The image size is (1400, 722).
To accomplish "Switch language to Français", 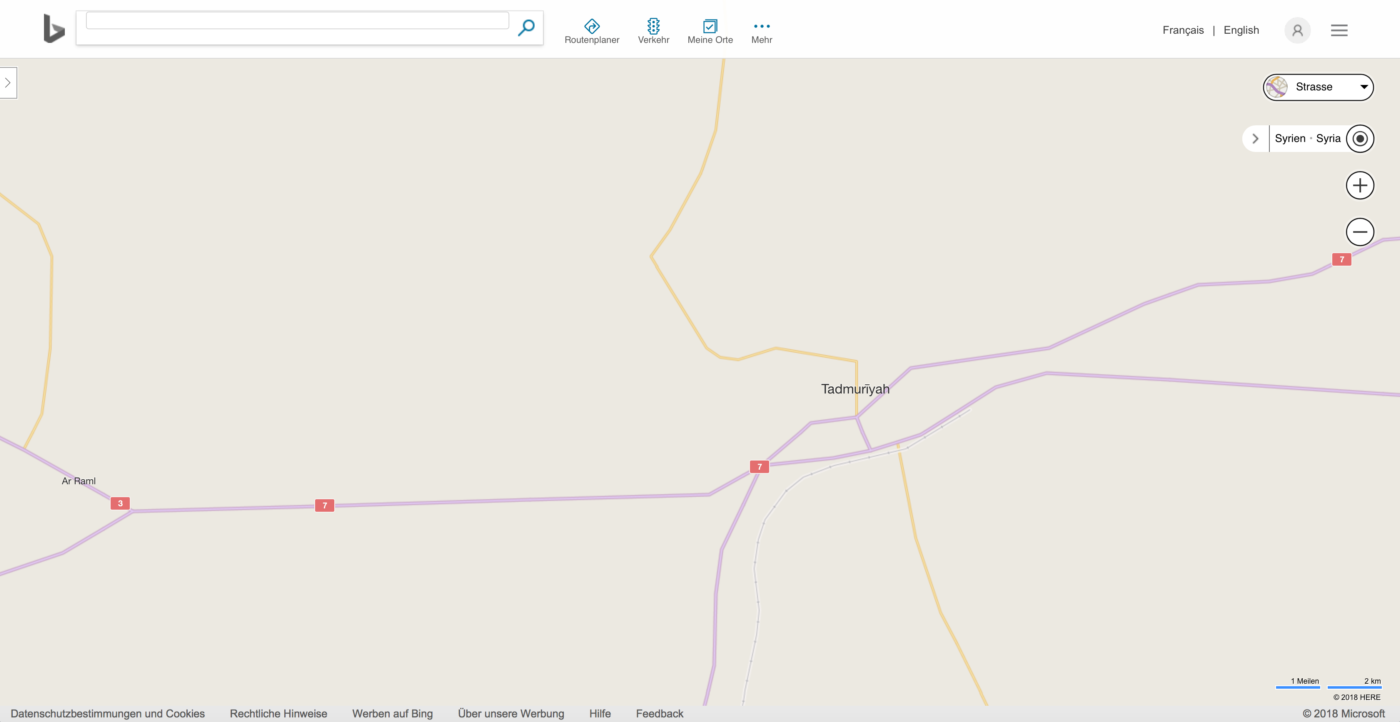I will [1183, 30].
